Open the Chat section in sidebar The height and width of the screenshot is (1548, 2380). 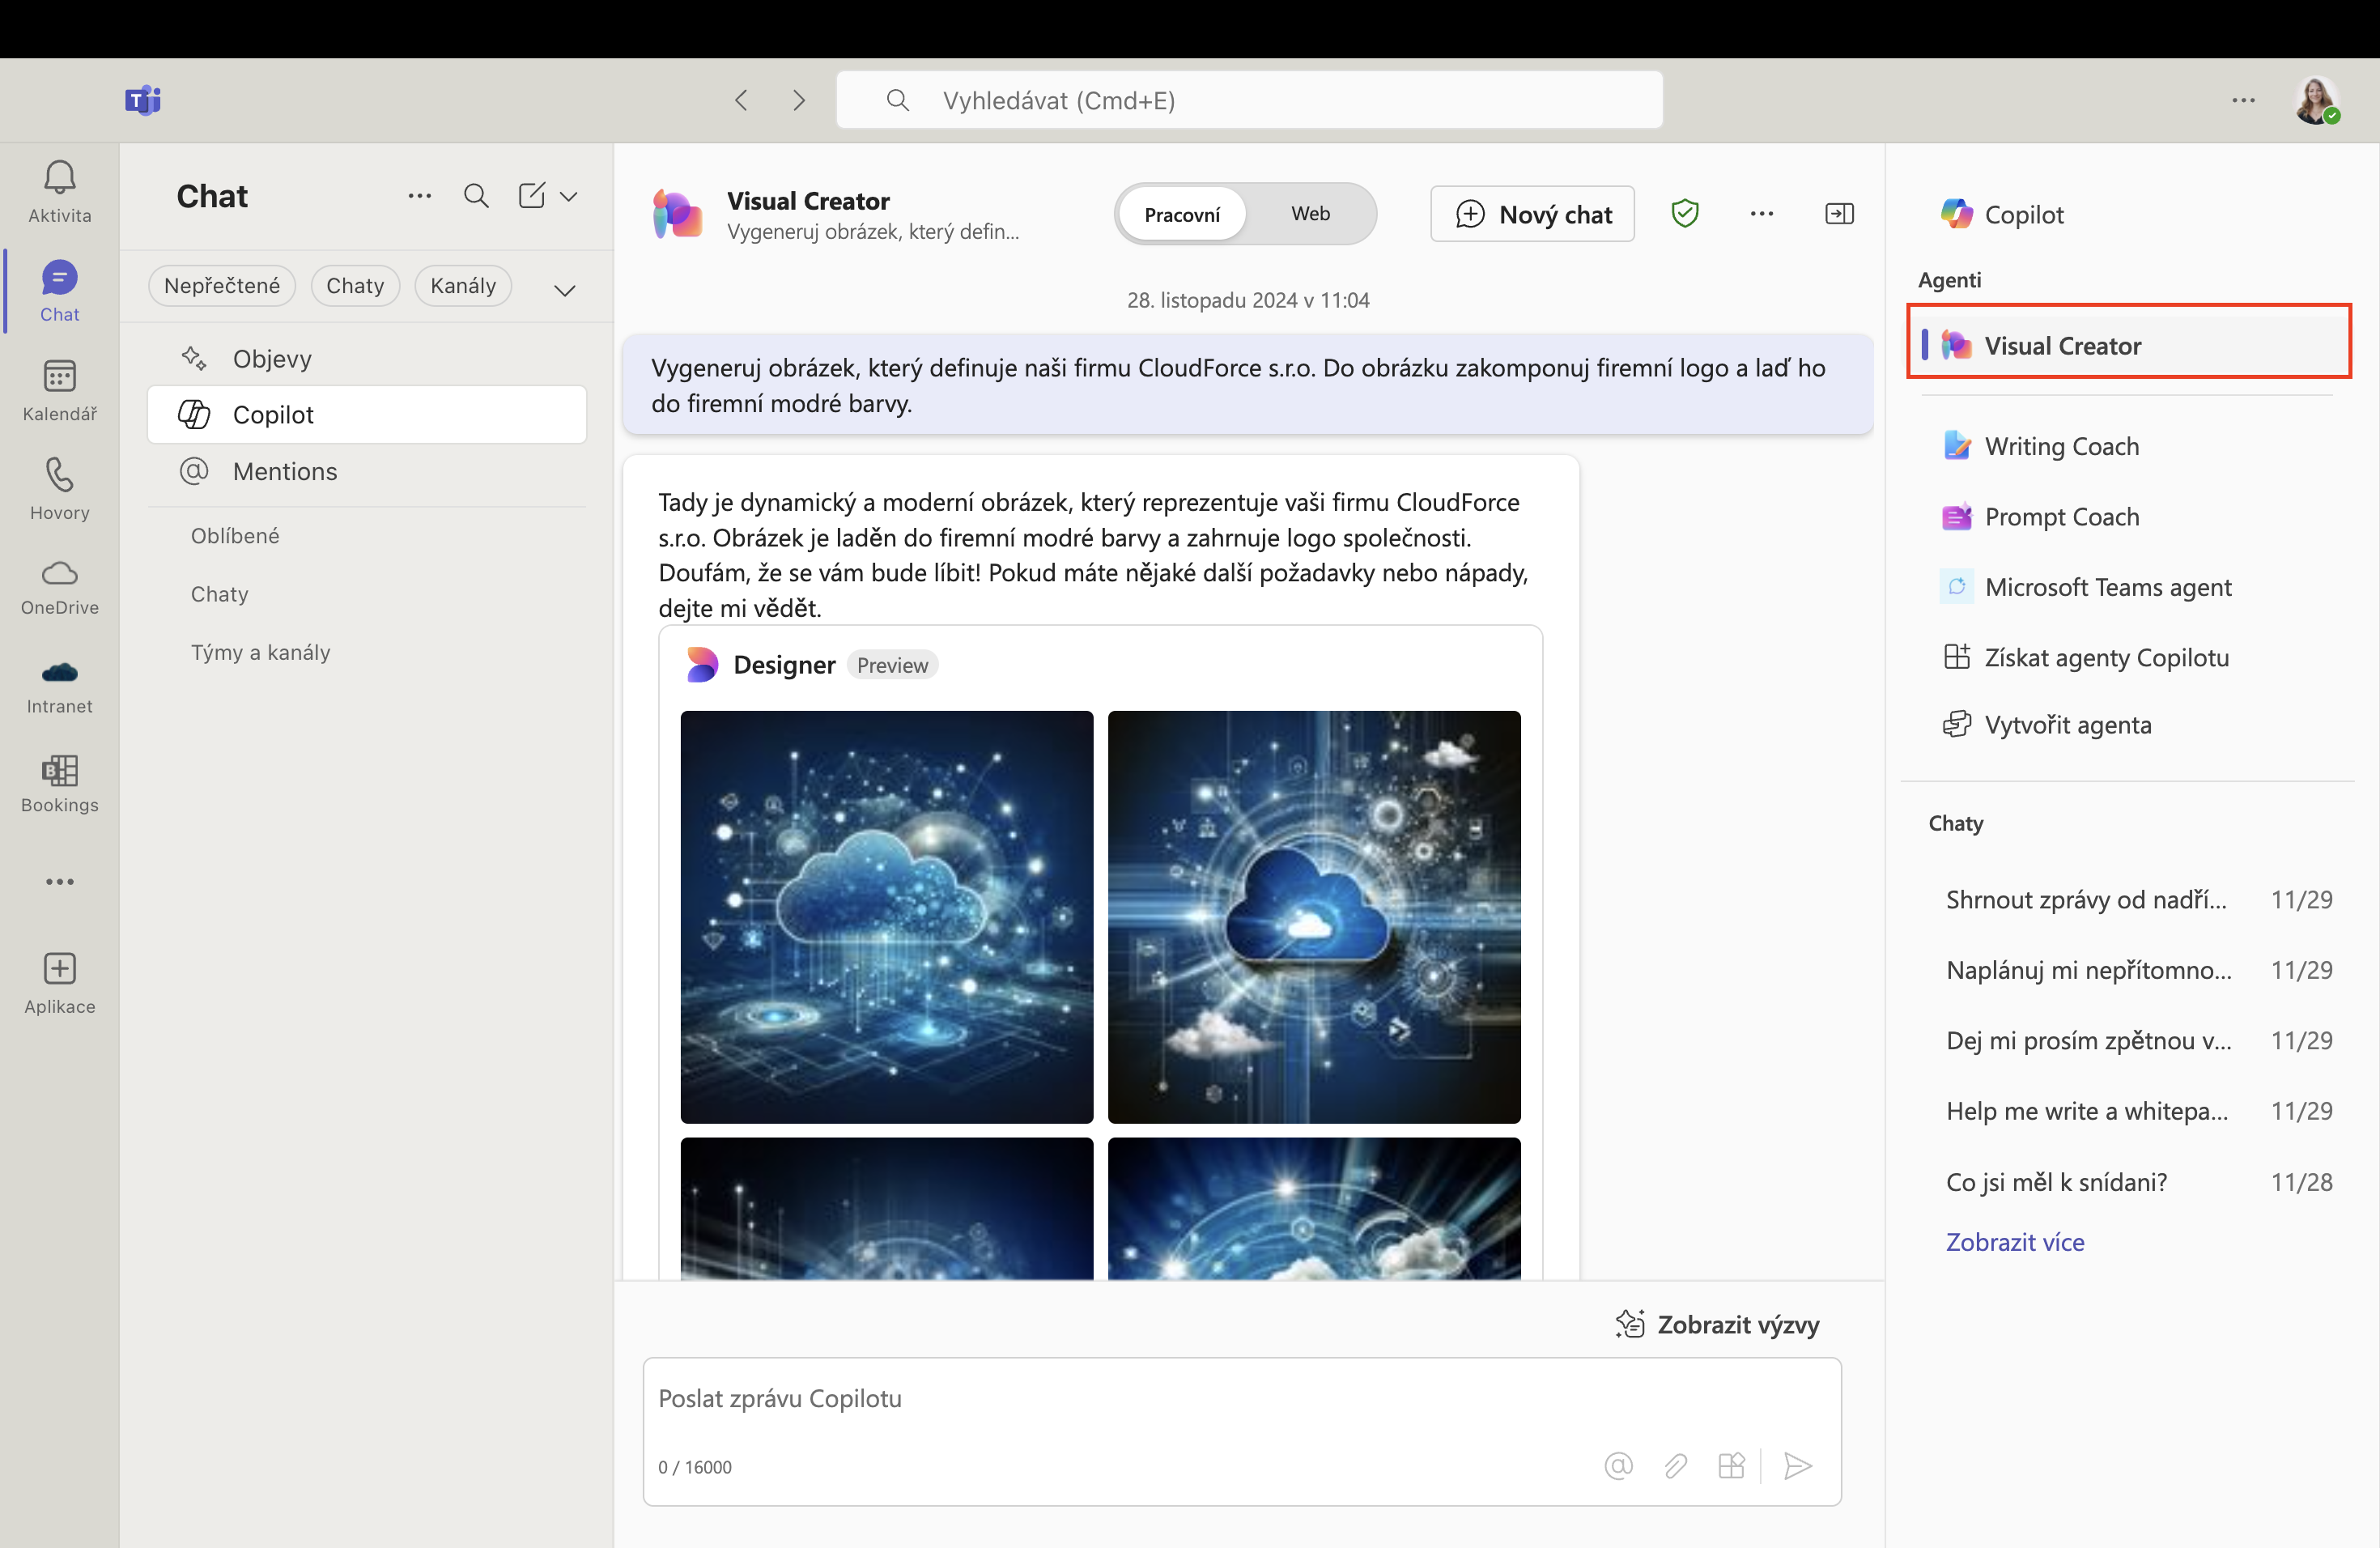59,291
